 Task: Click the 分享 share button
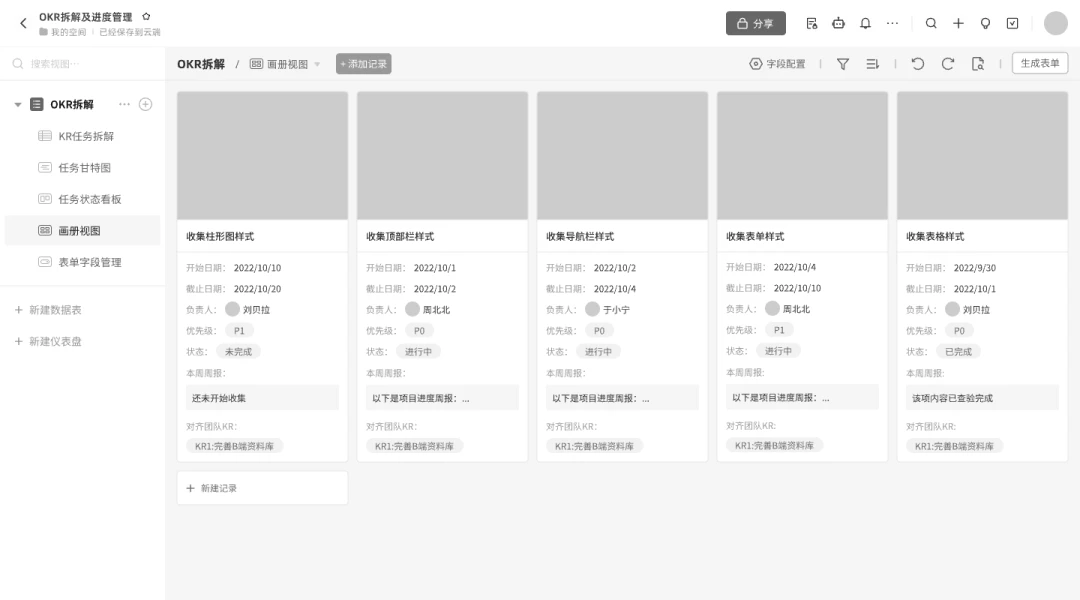click(756, 23)
